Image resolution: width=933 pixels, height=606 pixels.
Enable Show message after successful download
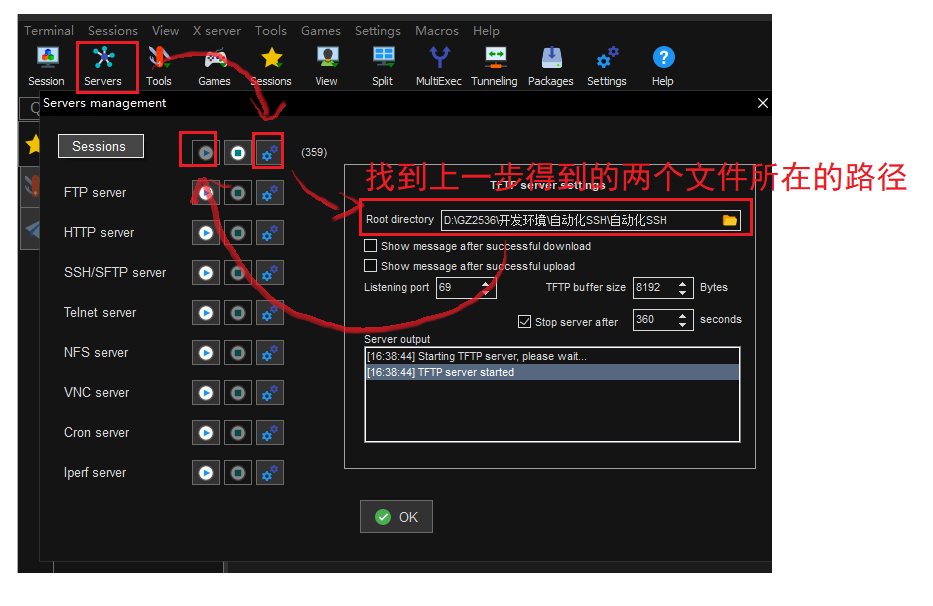point(370,246)
